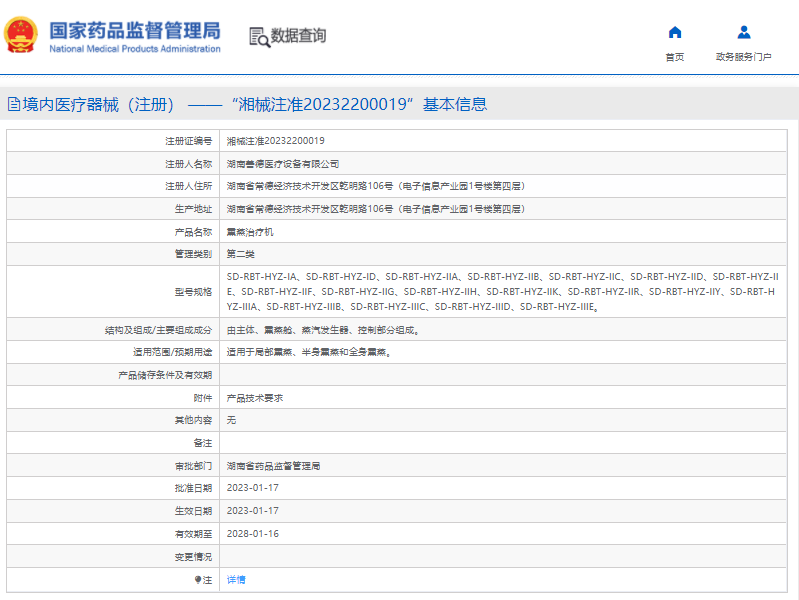799x600 pixels.
Task: Click the document icon before 境内医疗器械
Action: pyautogui.click(x=14, y=105)
